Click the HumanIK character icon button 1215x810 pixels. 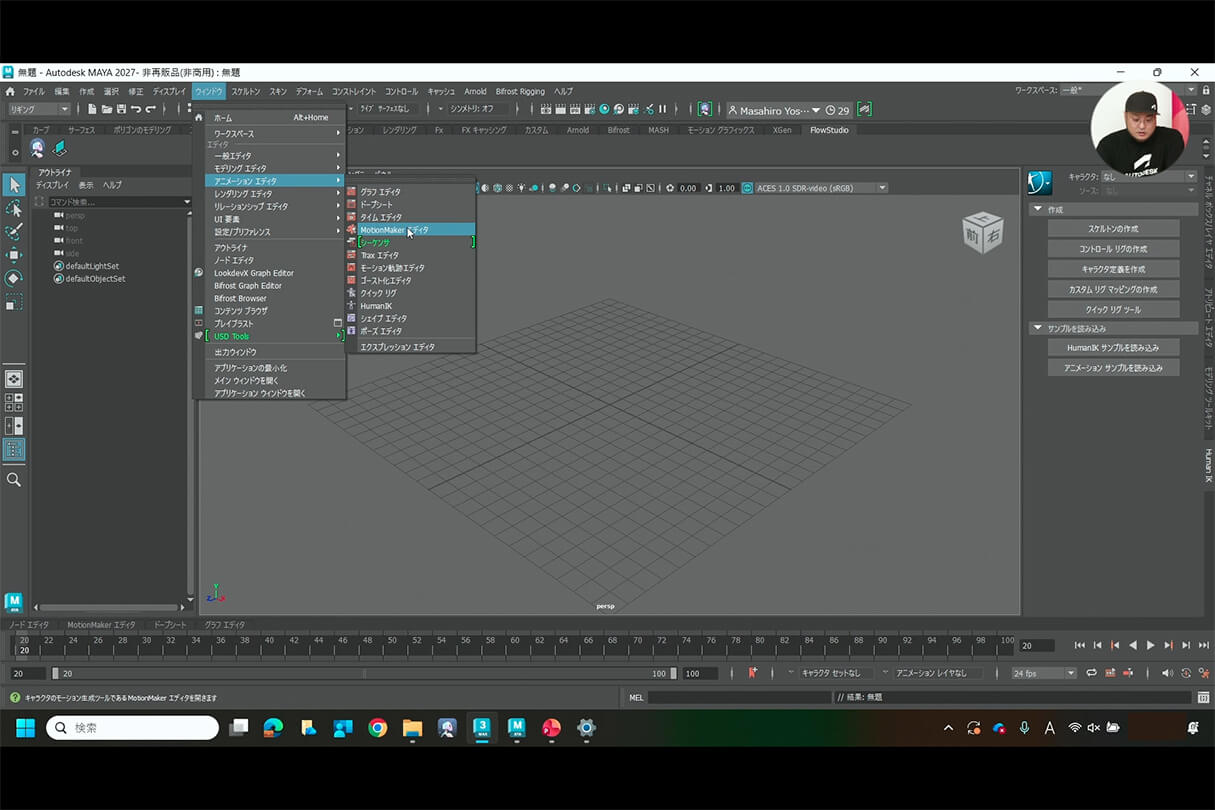1040,183
